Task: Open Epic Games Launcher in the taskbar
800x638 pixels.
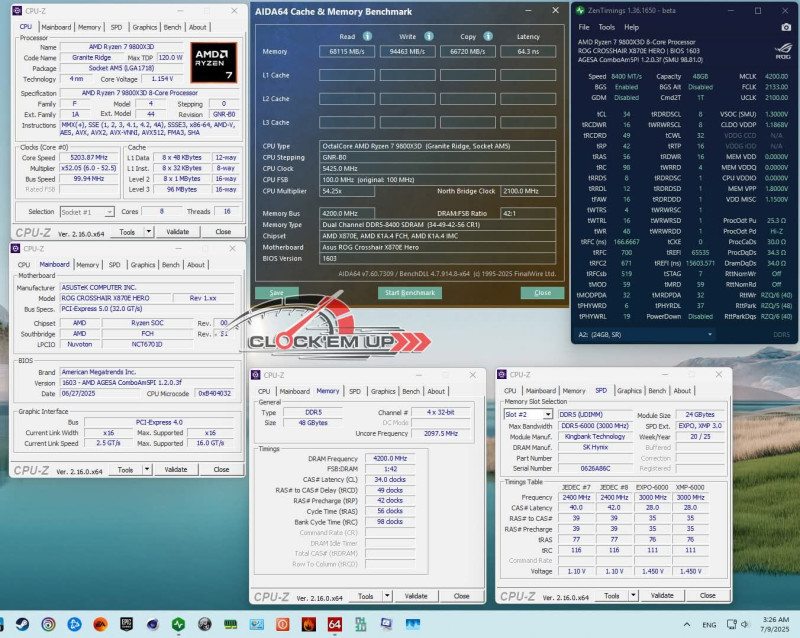Action: (x=126, y=624)
